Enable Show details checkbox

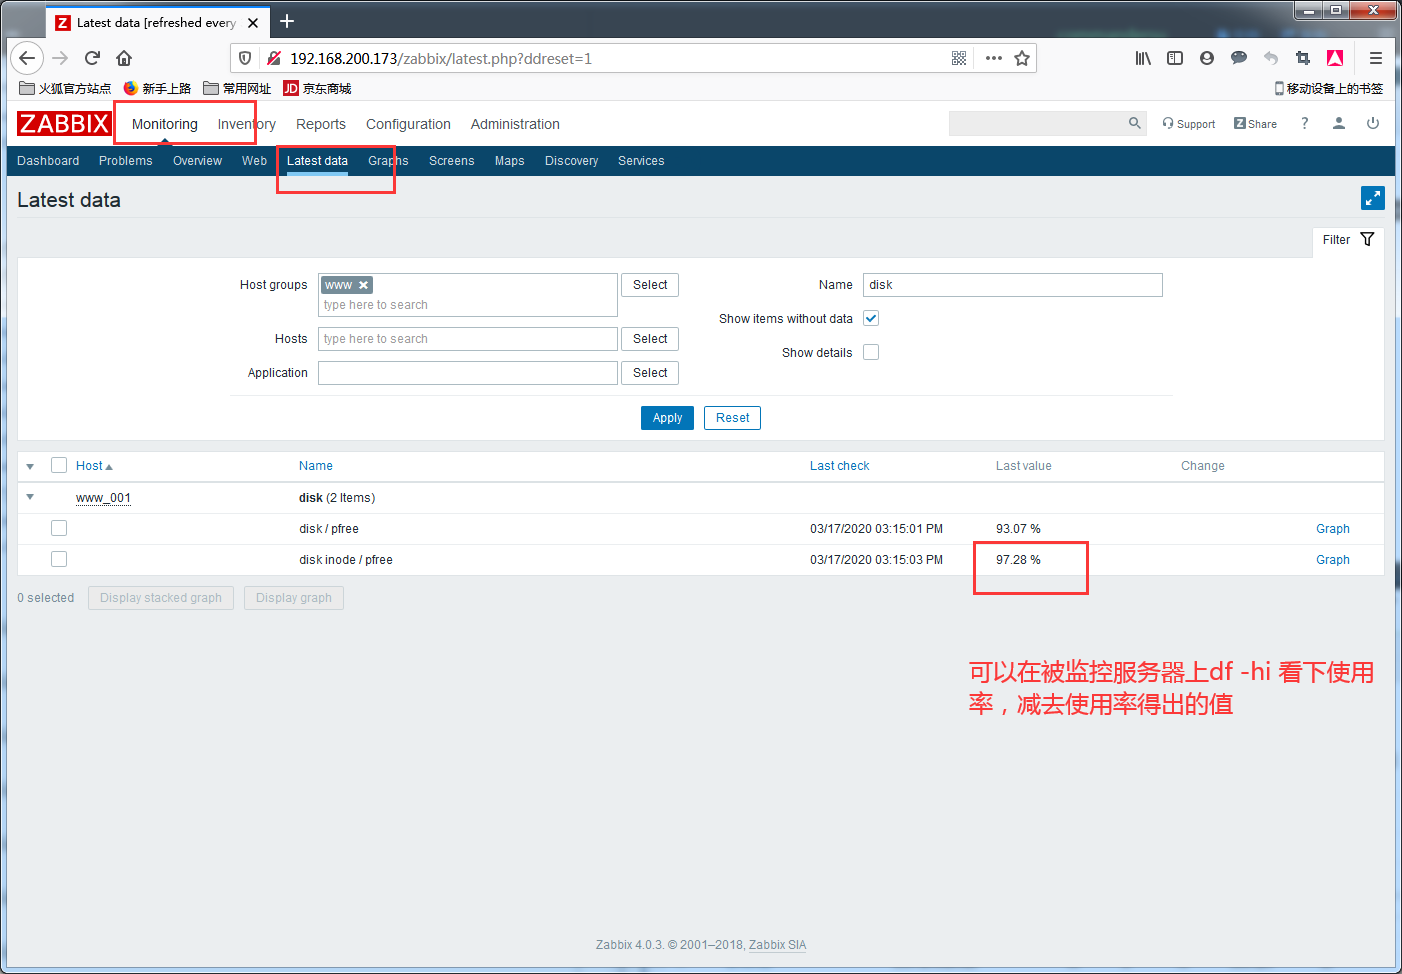pos(871,352)
